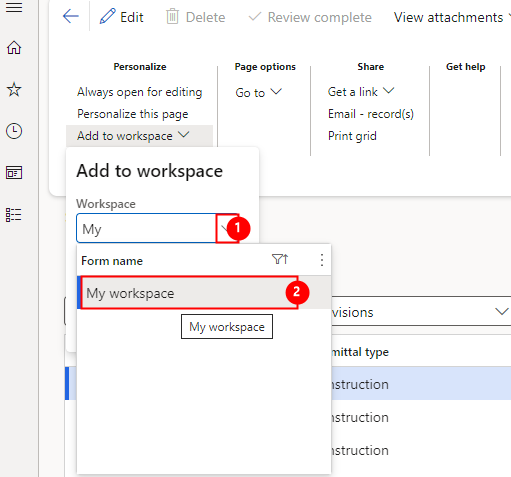Click the filter sort icon beside Form name
Screen dimensions: 511x477
[280, 259]
